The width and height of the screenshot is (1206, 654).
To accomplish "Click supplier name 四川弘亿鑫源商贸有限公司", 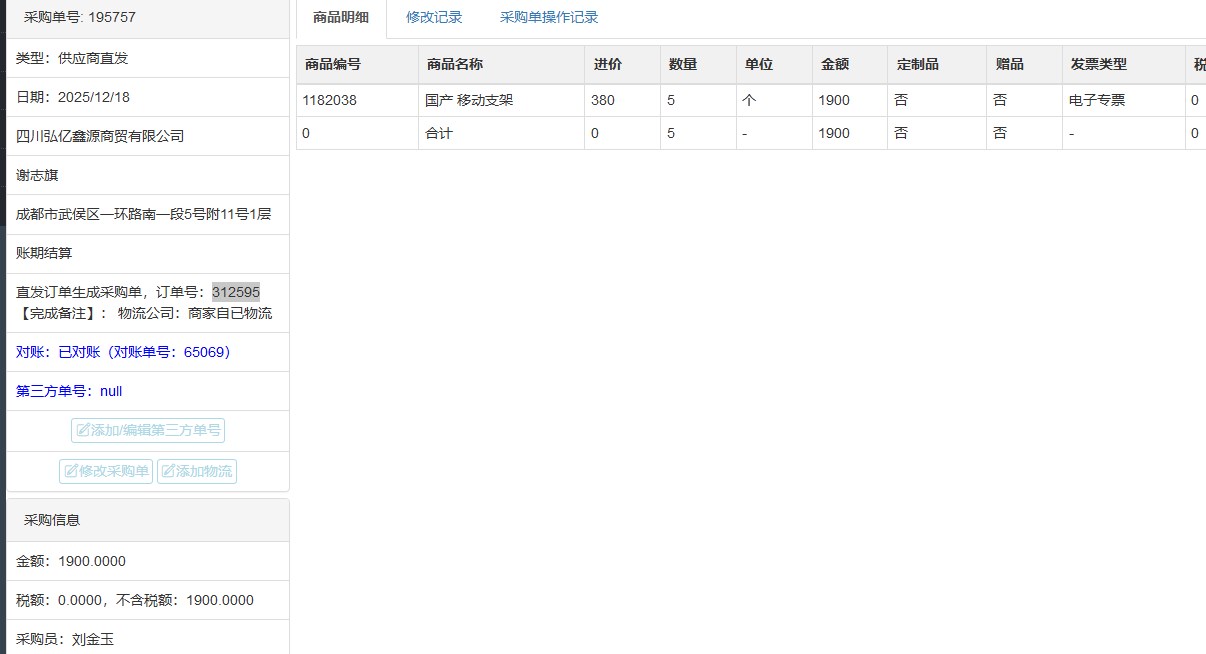I will [x=100, y=136].
